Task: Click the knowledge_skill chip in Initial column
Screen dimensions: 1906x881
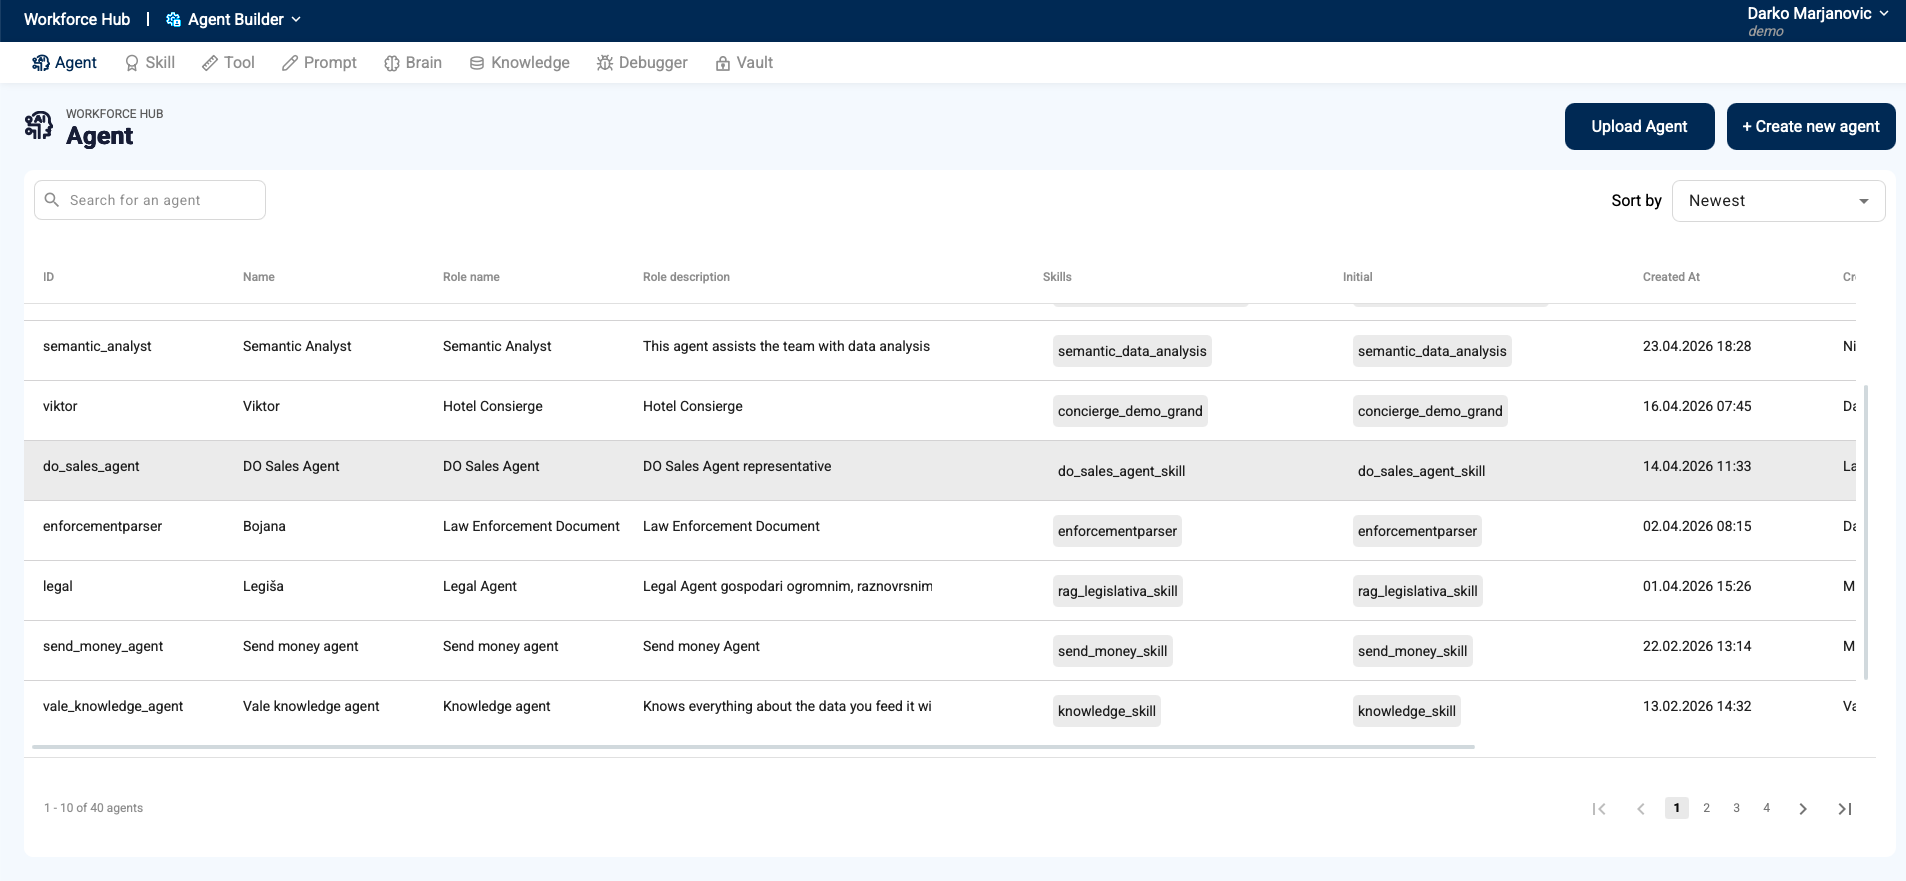Action: point(1407,711)
